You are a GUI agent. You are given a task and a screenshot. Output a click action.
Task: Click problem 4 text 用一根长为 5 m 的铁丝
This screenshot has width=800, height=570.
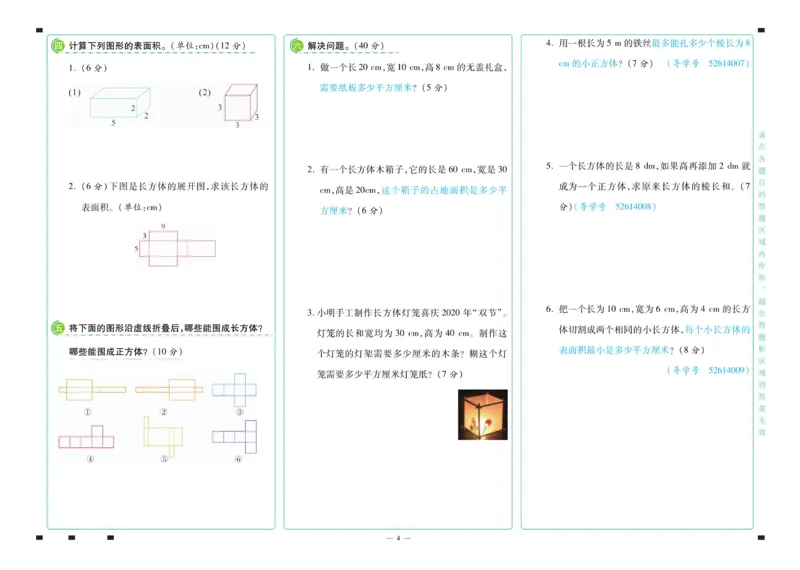pos(605,43)
